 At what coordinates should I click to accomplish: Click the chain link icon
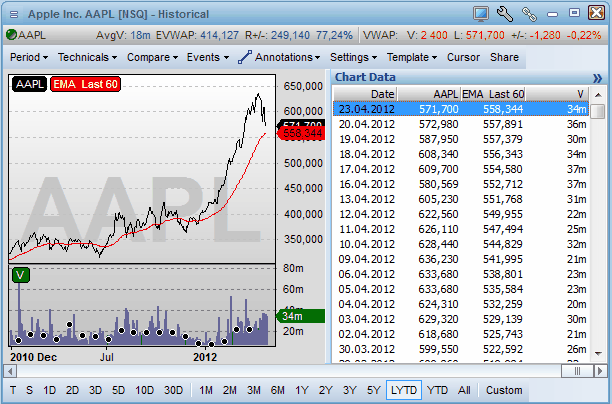(529, 14)
